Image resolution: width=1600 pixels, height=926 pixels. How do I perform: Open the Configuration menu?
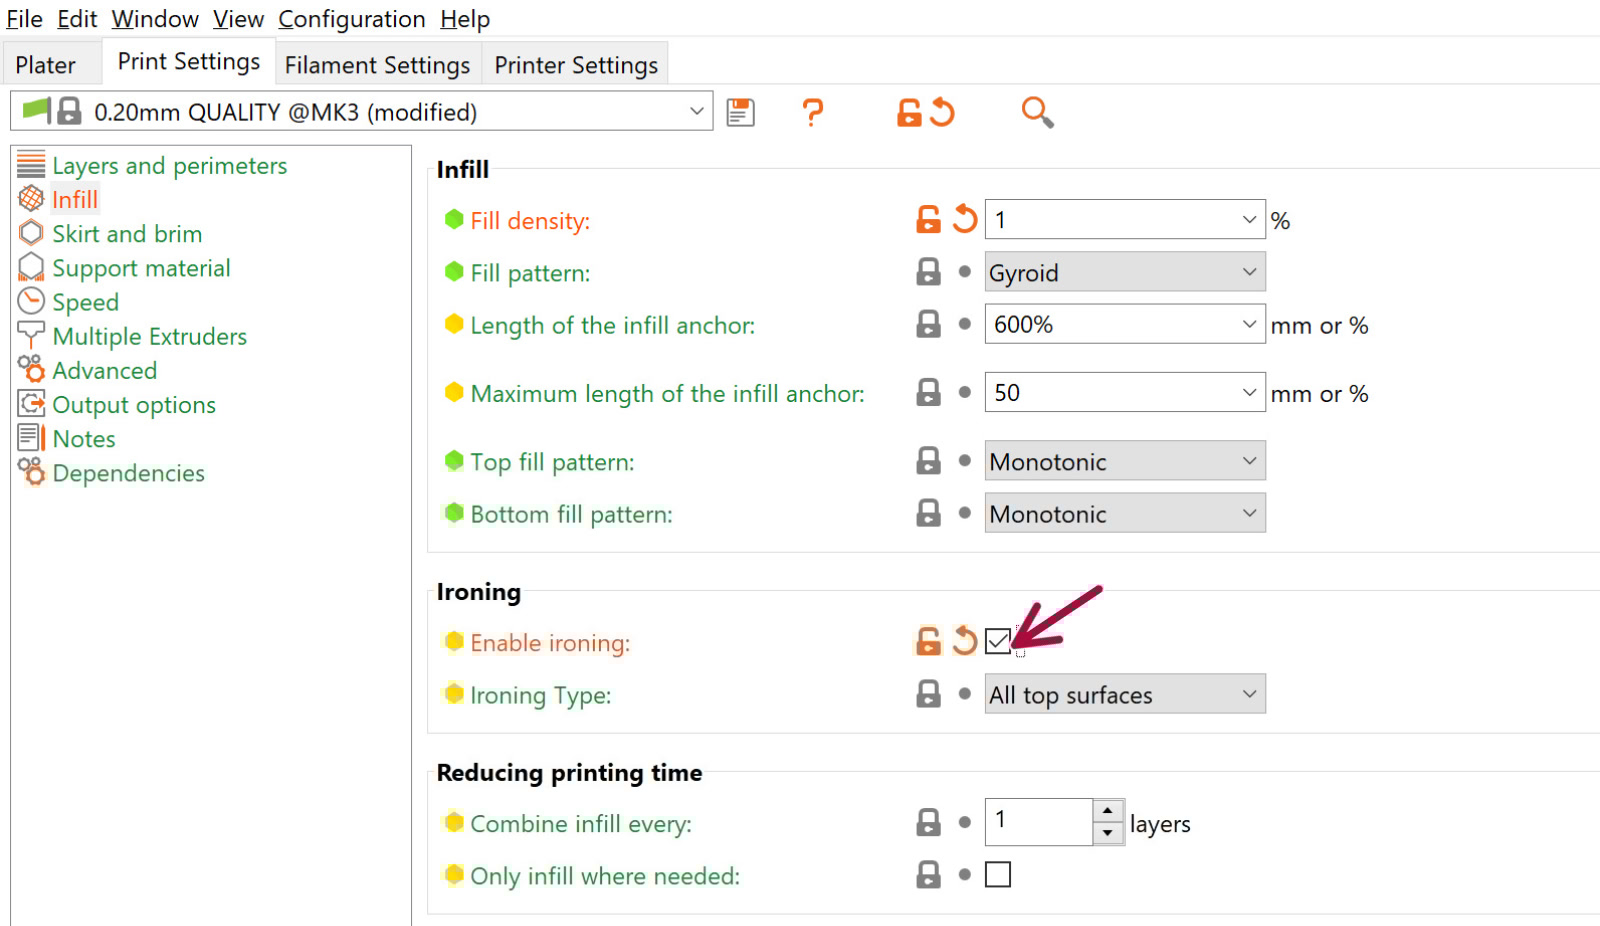351,19
